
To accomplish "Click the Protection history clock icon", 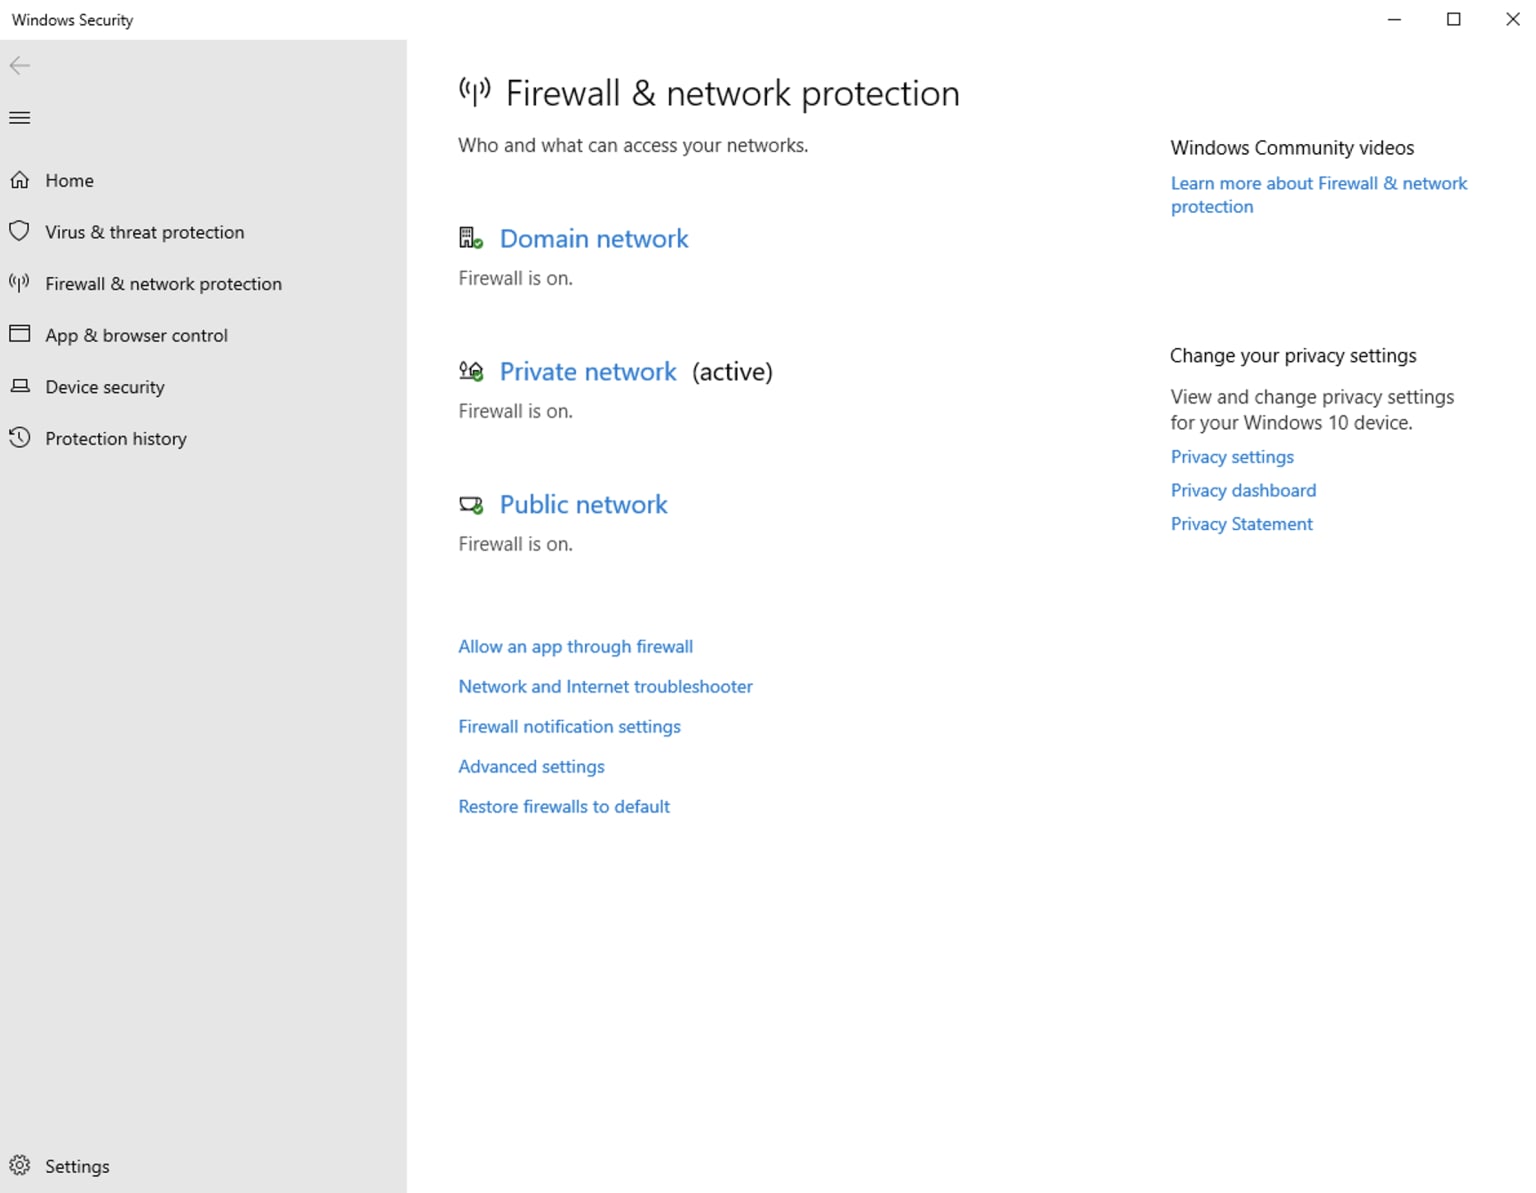I will point(20,438).
